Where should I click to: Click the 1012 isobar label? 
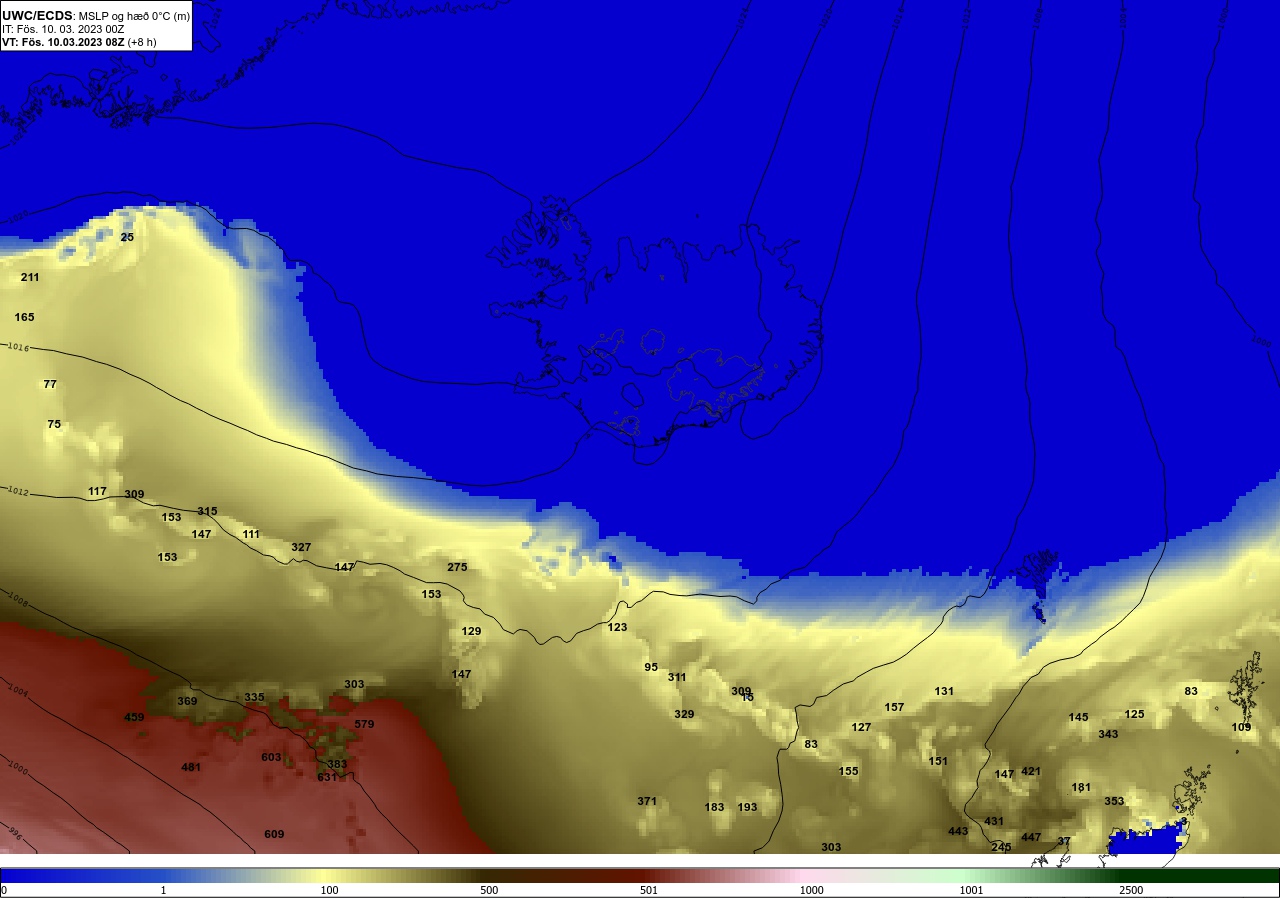tap(18, 491)
